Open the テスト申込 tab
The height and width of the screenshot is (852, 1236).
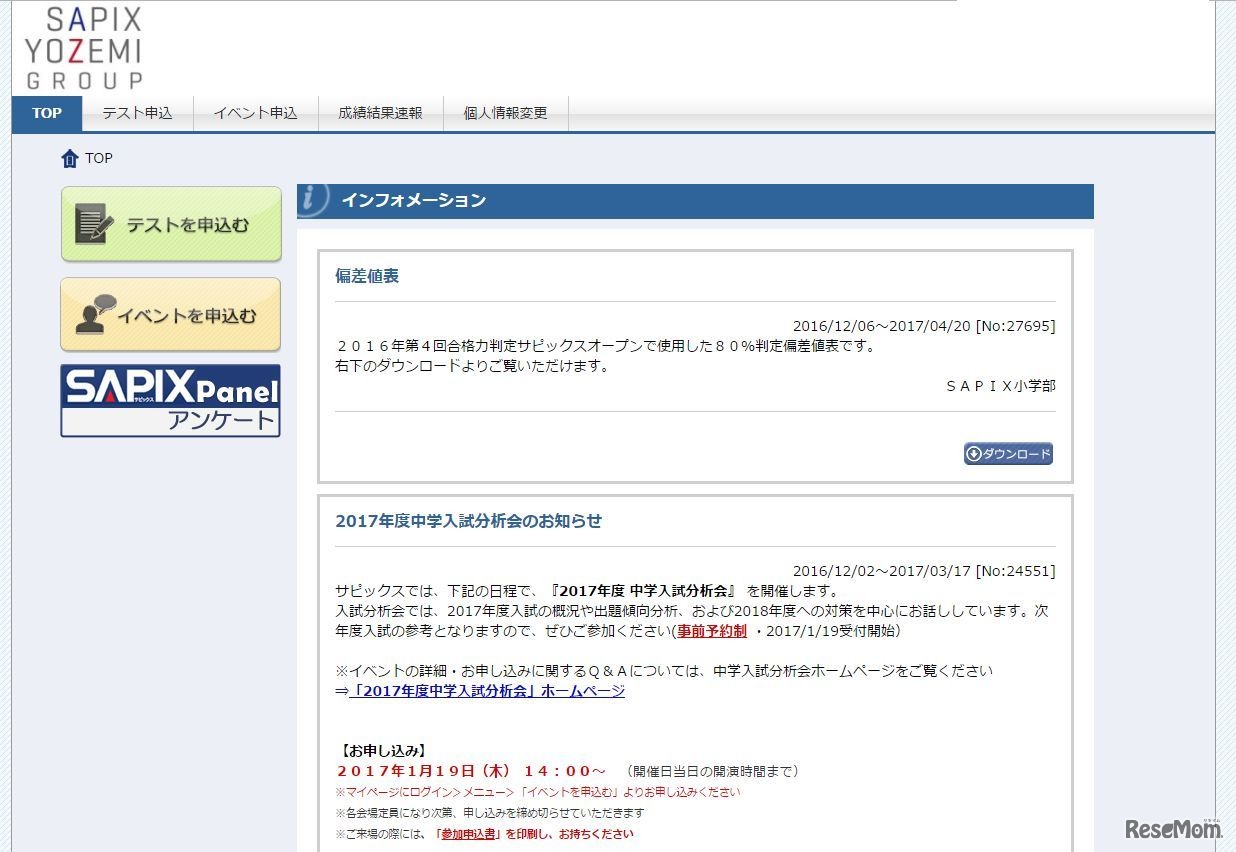[x=138, y=113]
